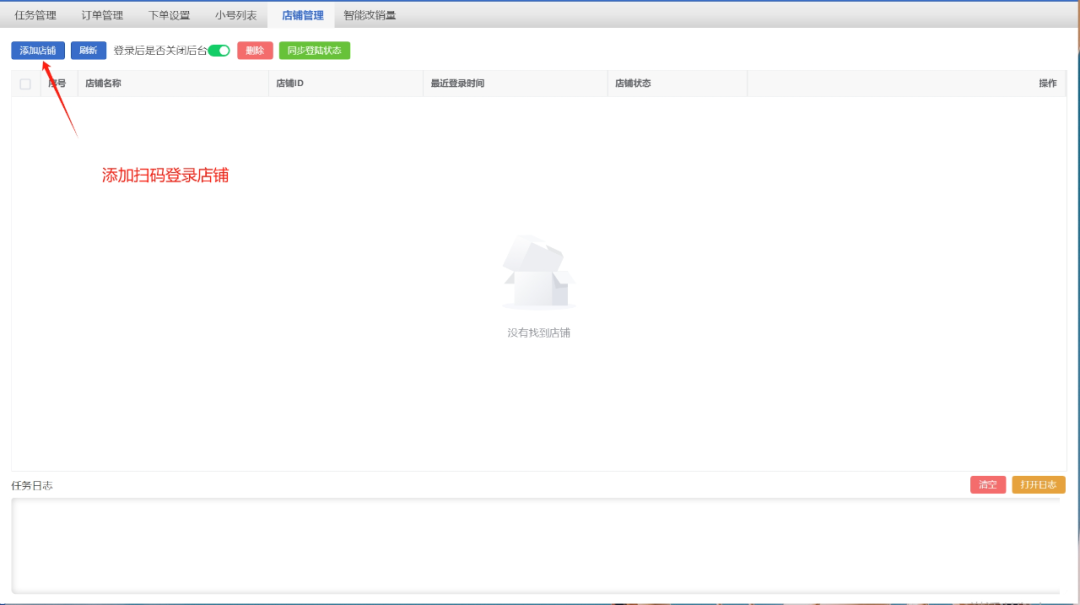Image resolution: width=1080 pixels, height=605 pixels.
Task: Click inside the 任务日志 text area
Action: click(x=536, y=546)
